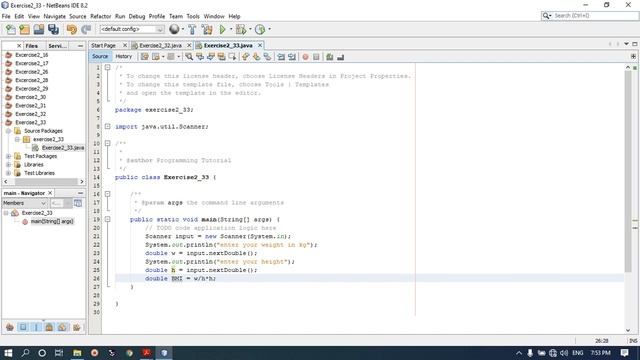Click the Uncomment code icon in editor toolbar
Viewport: 640px width, 360px height.
coord(341,57)
